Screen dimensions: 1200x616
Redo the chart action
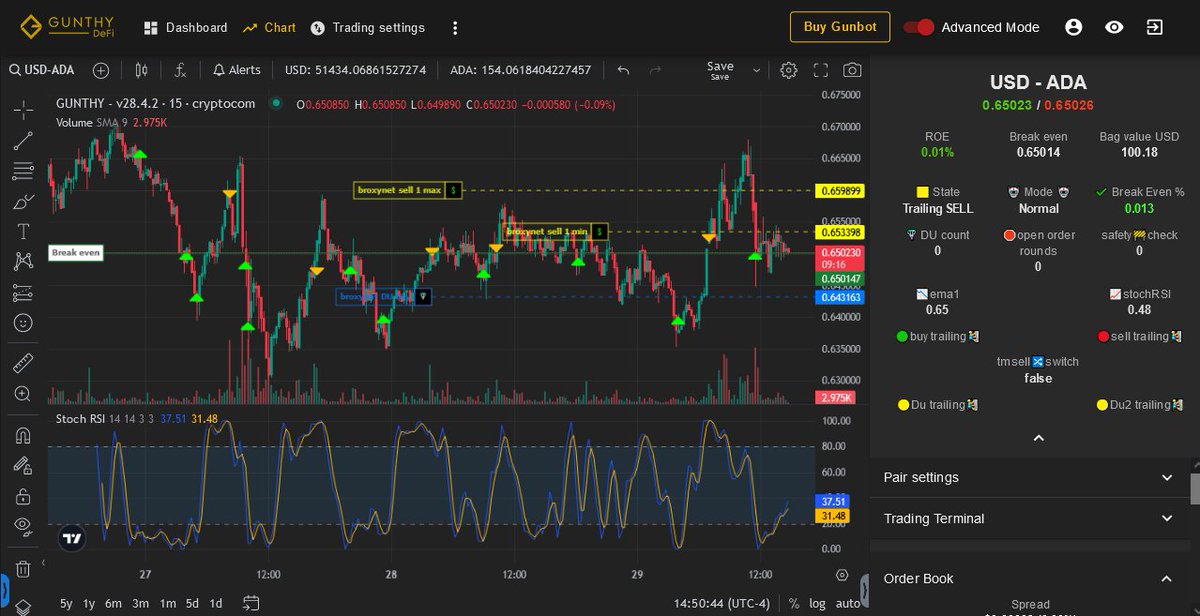656,70
